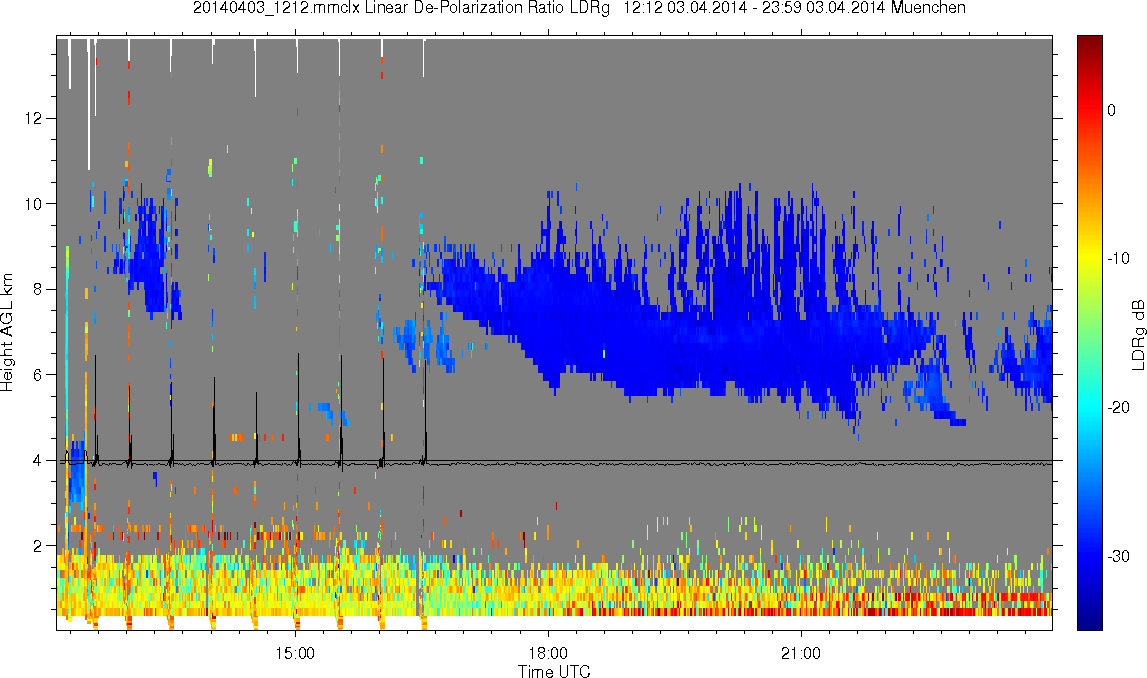Click the 'Height AGL km' axis title

7,332
